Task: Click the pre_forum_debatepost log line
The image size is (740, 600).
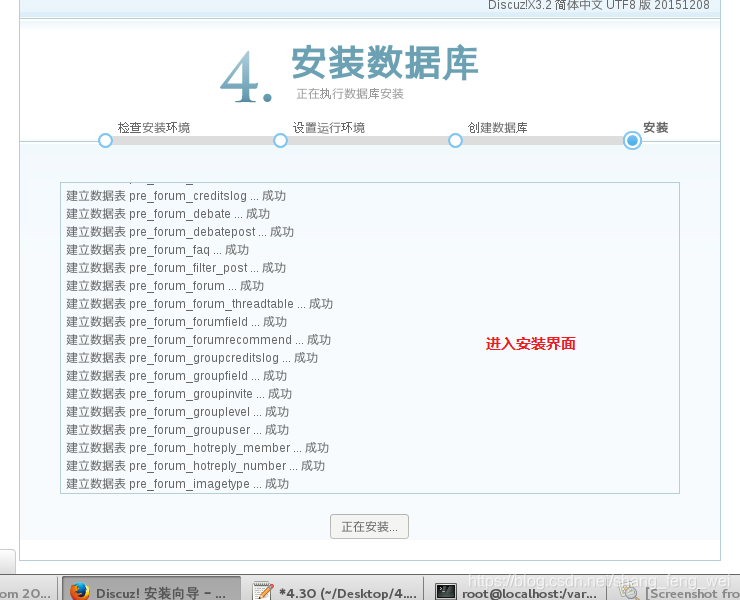Action: [x=180, y=231]
